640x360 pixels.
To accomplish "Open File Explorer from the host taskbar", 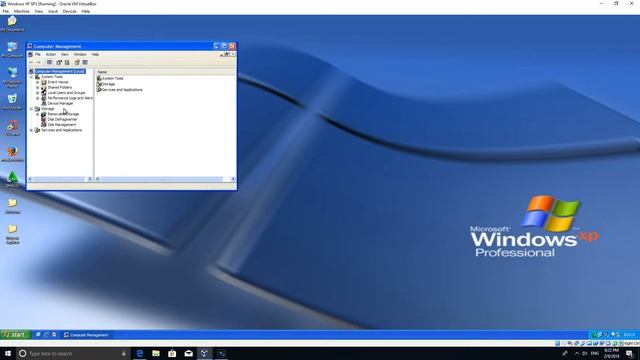I will tap(156, 353).
